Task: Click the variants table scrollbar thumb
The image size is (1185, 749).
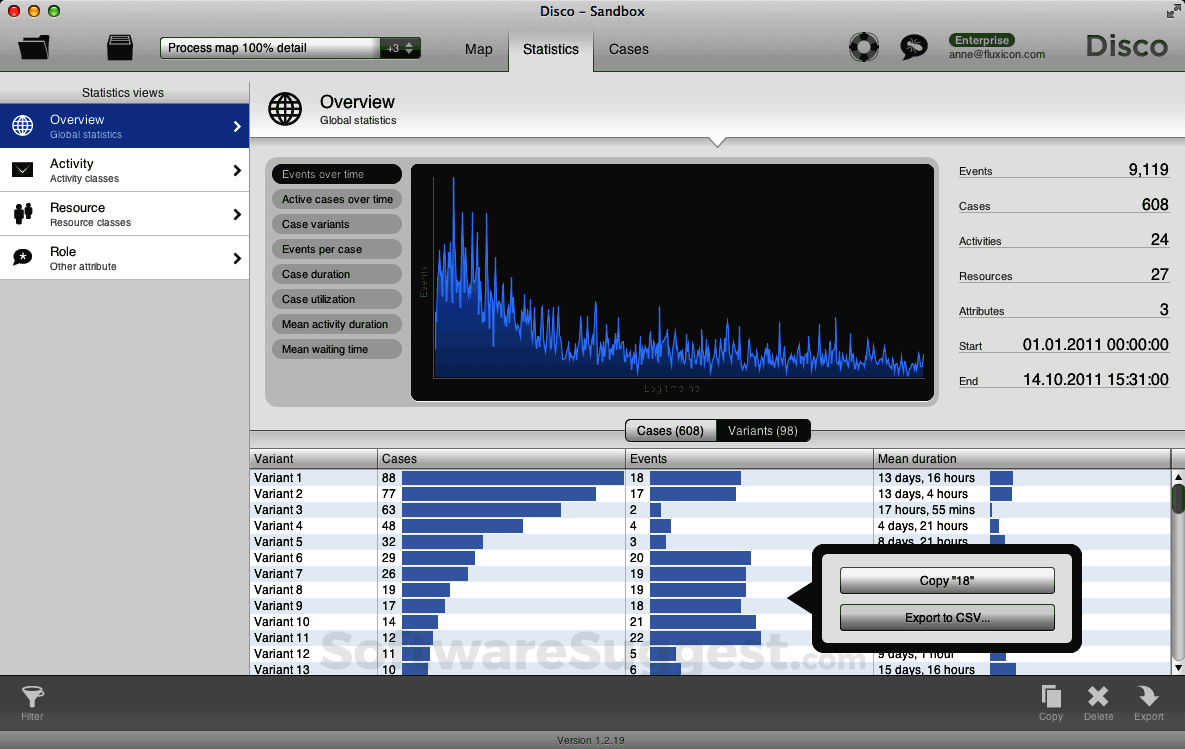Action: (1175, 499)
